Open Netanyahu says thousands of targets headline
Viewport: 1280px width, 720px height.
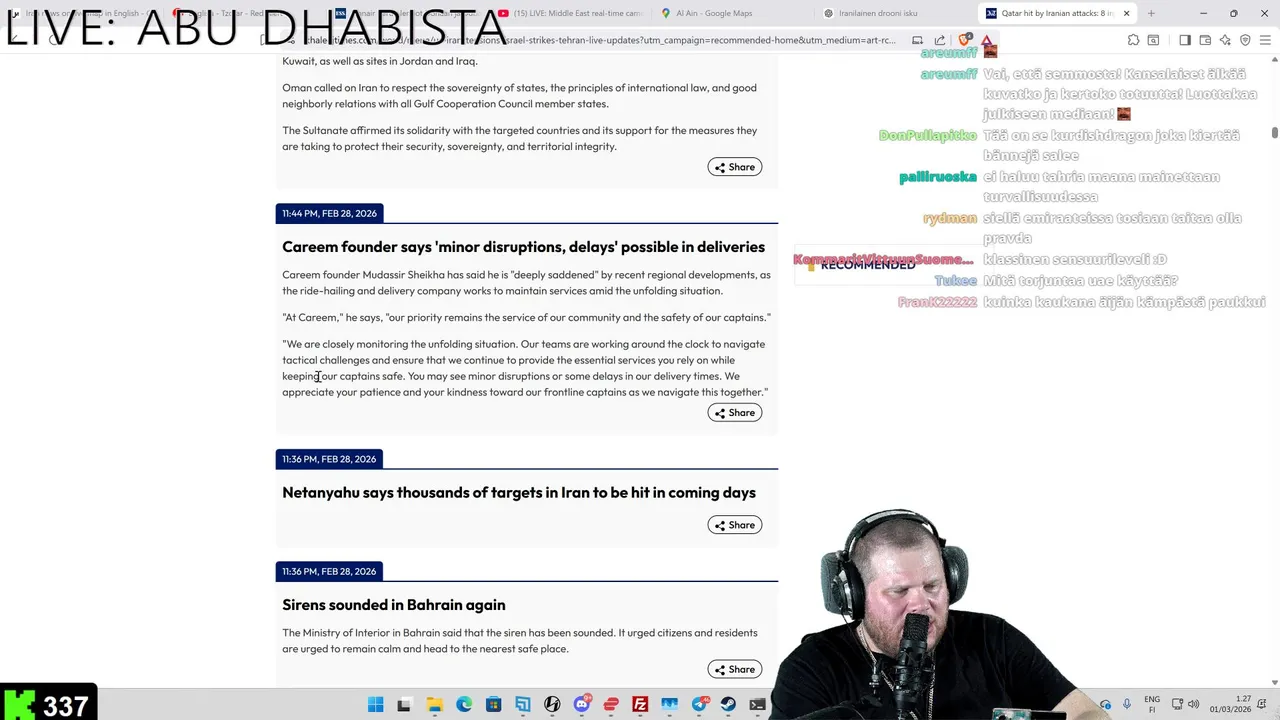click(519, 493)
